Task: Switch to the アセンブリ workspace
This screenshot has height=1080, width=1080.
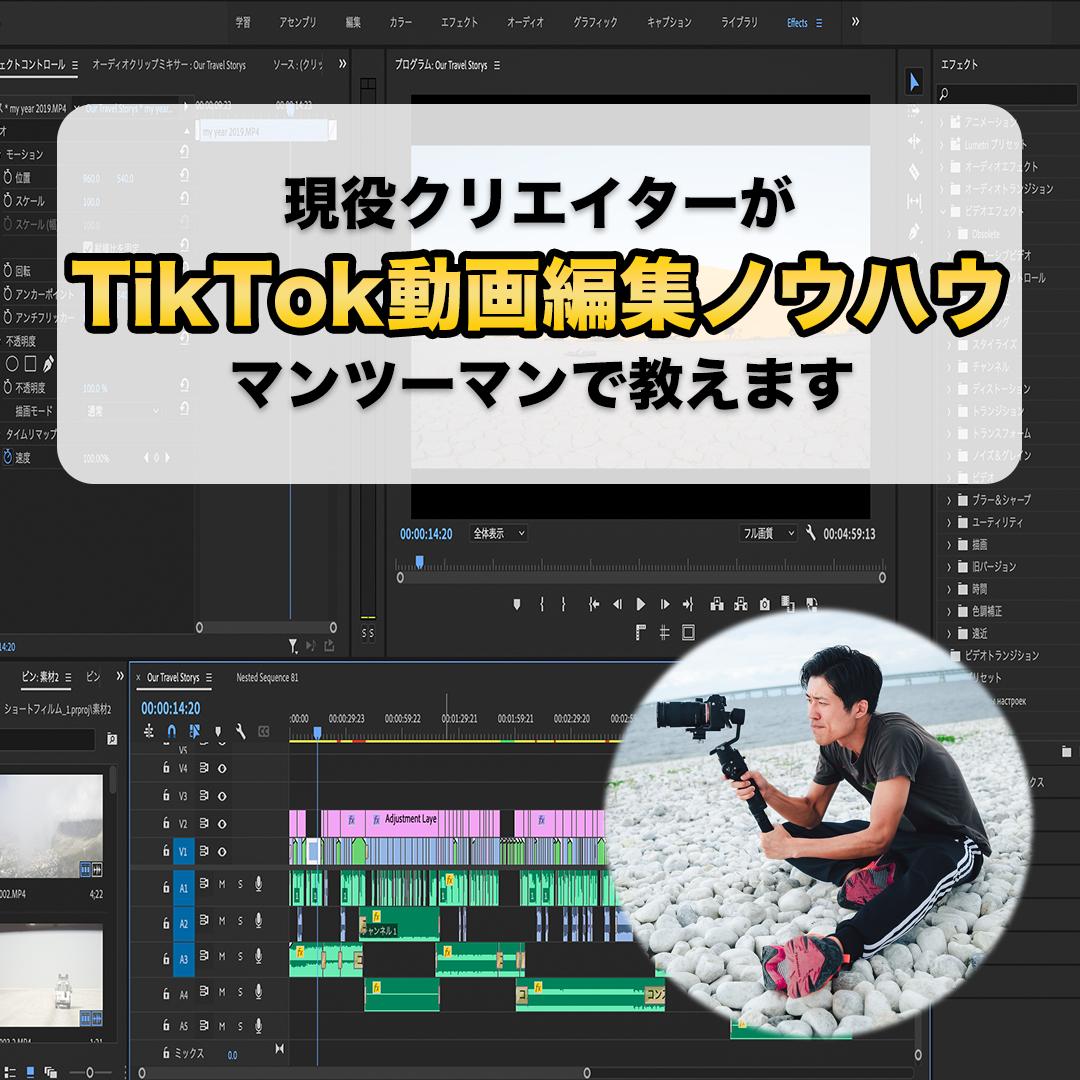Action: click(298, 22)
